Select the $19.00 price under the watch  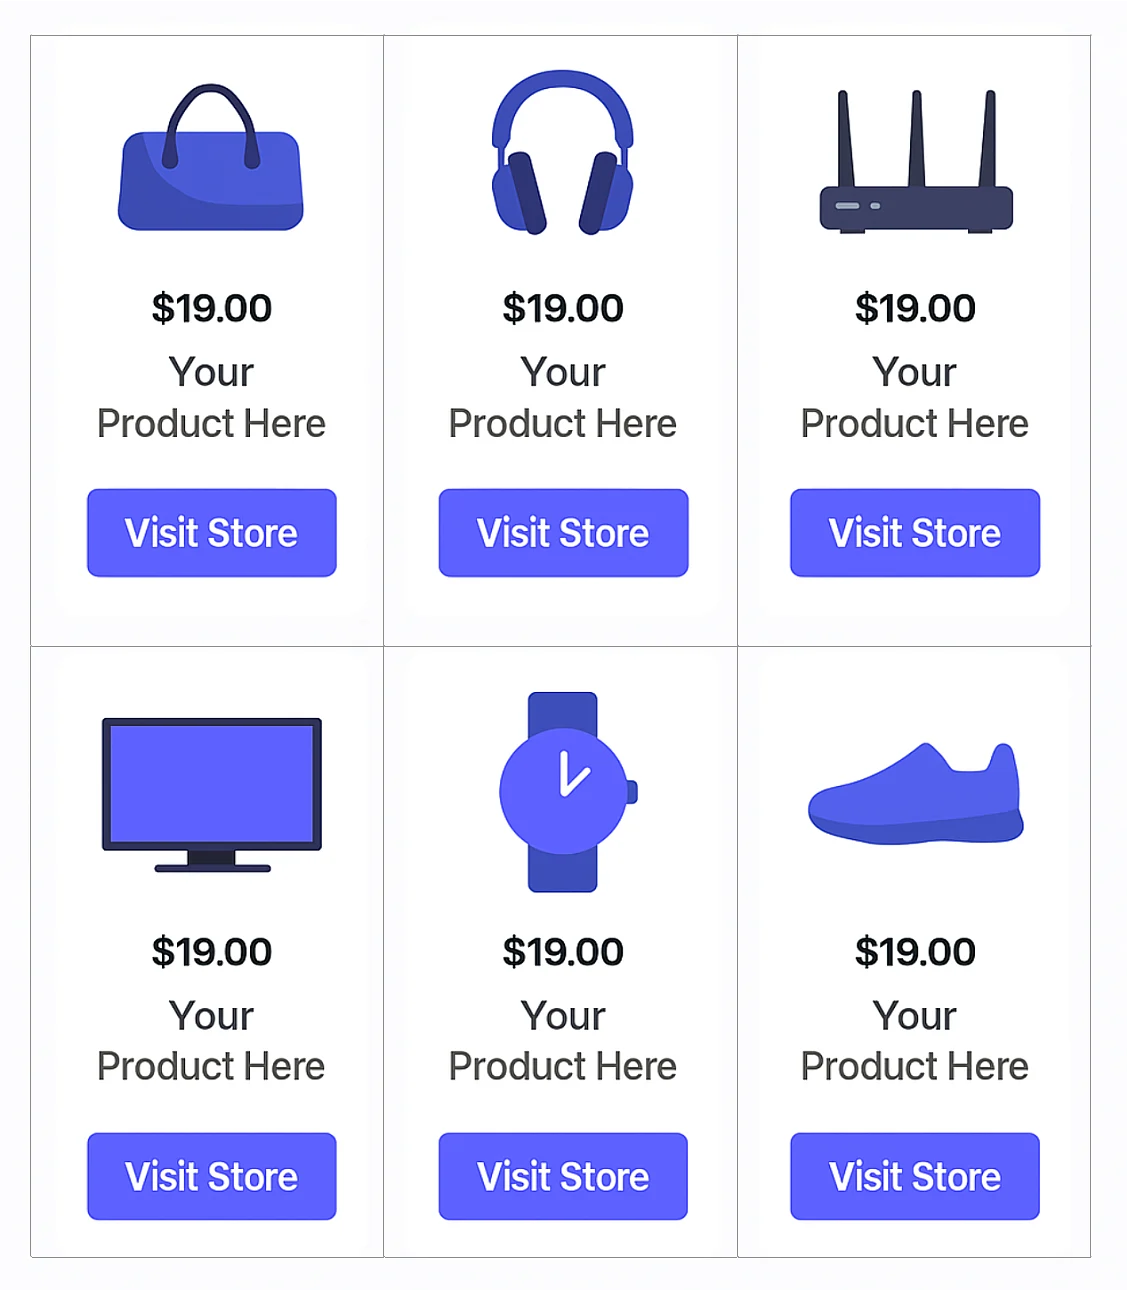563,952
